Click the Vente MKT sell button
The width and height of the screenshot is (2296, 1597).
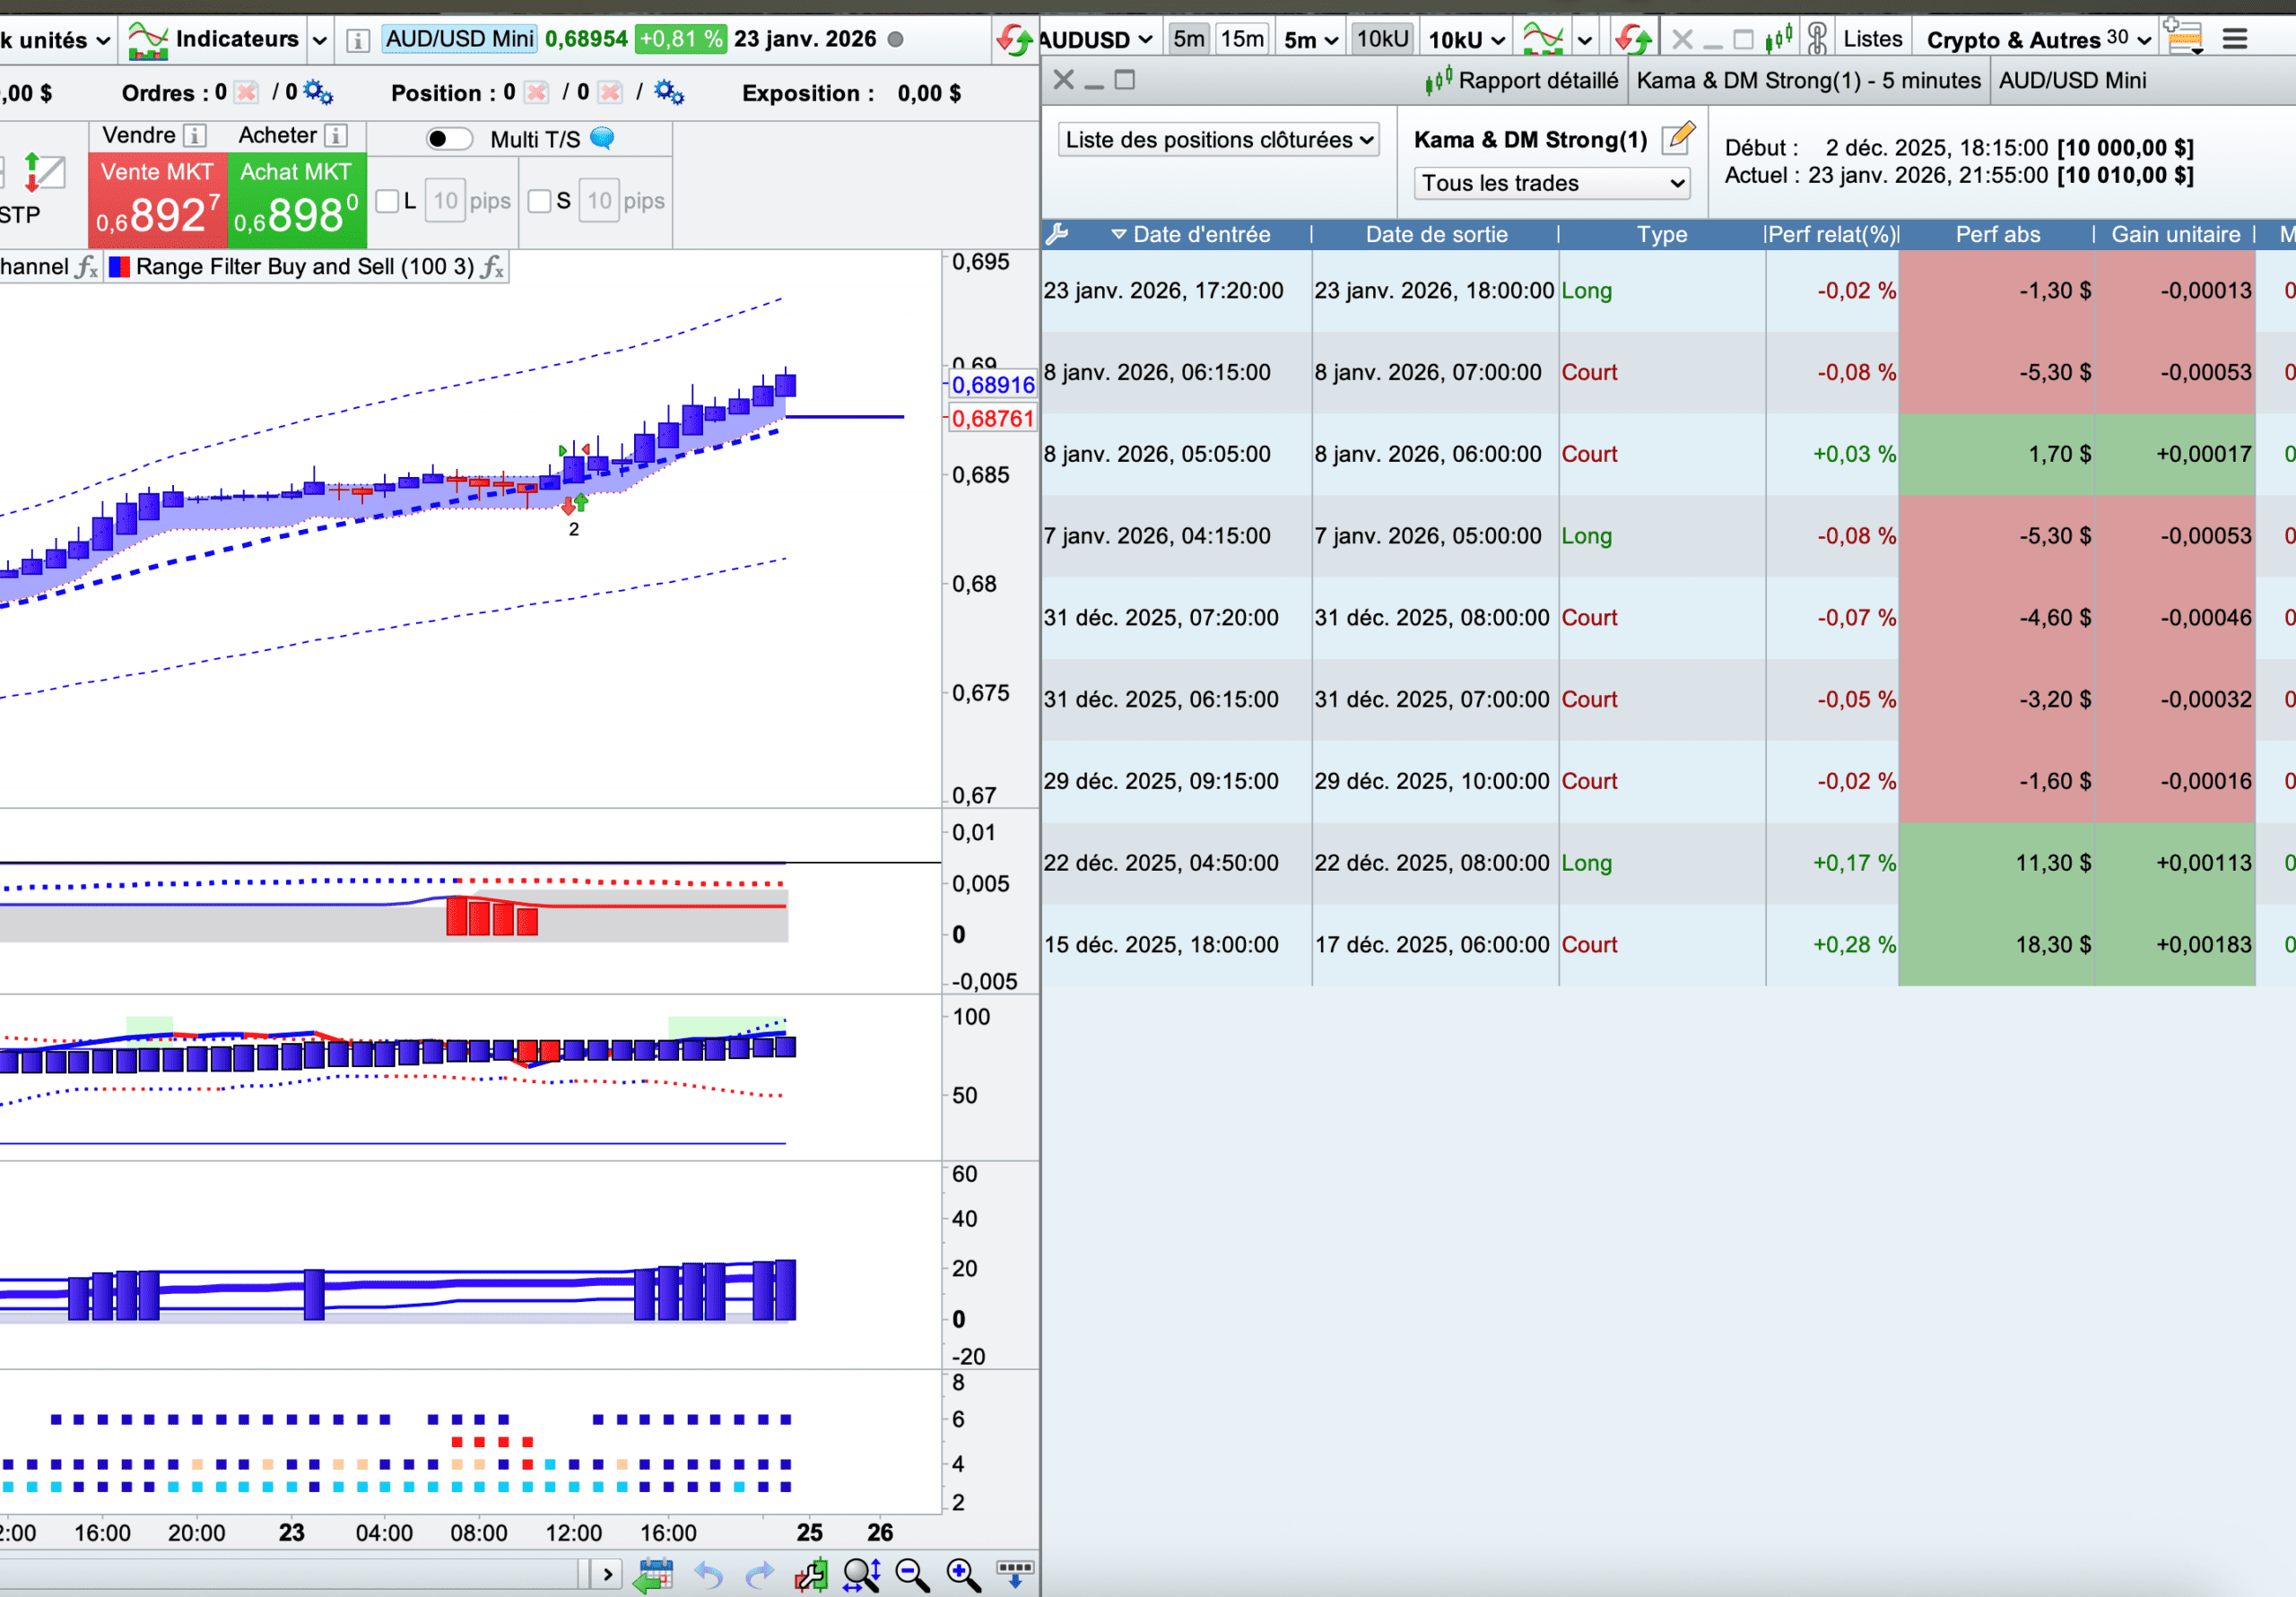click(x=157, y=200)
